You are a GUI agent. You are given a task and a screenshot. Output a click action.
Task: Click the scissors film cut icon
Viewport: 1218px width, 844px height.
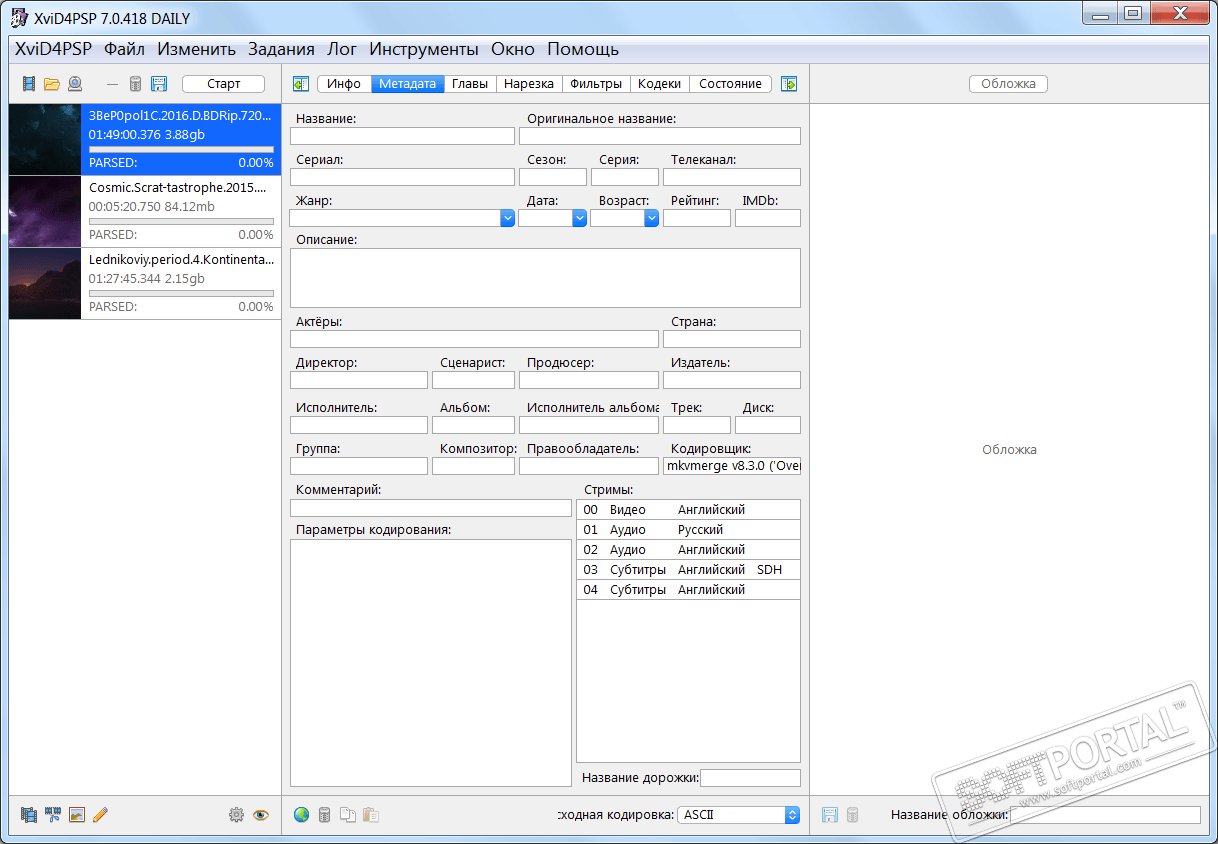point(53,815)
